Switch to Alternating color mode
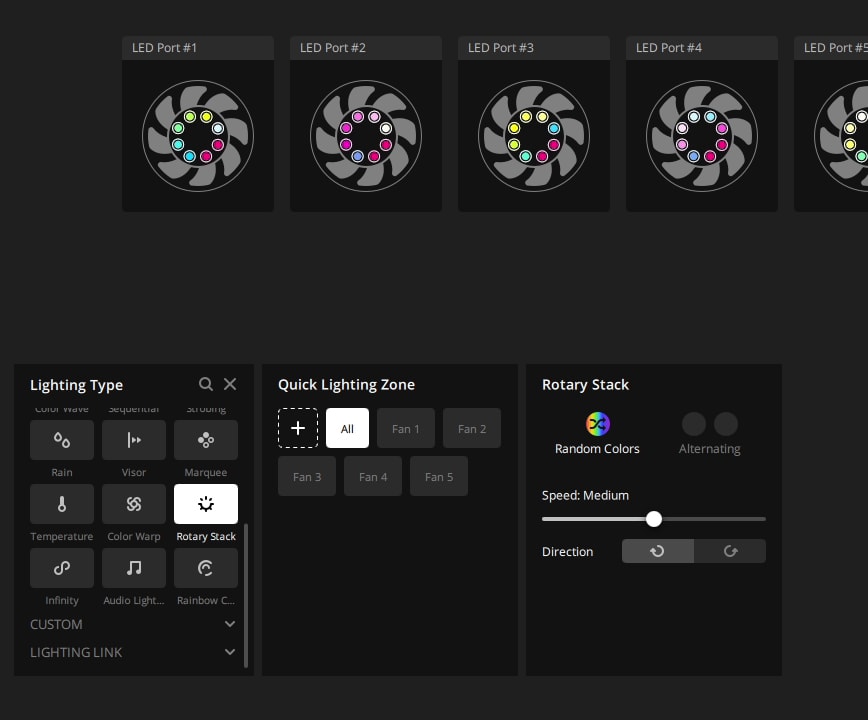Viewport: 868px width, 720px height. pyautogui.click(x=709, y=424)
